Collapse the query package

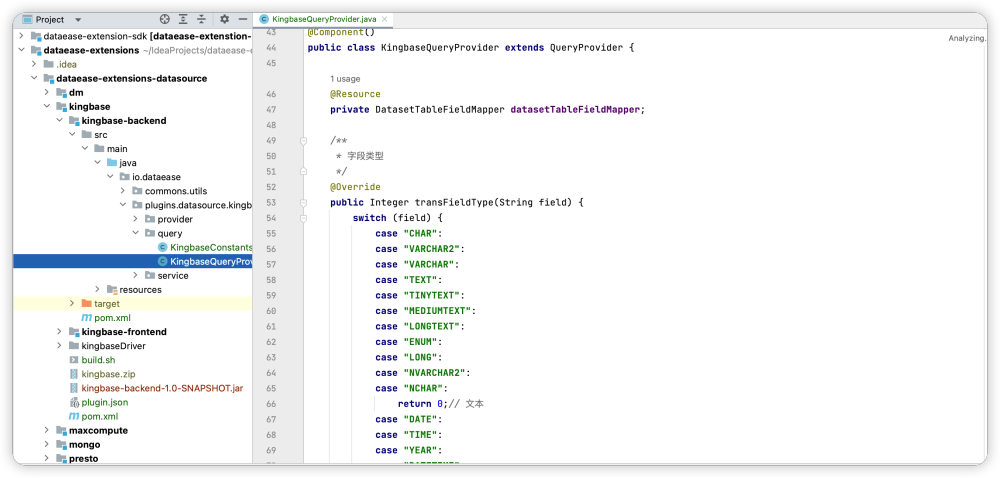(136, 233)
